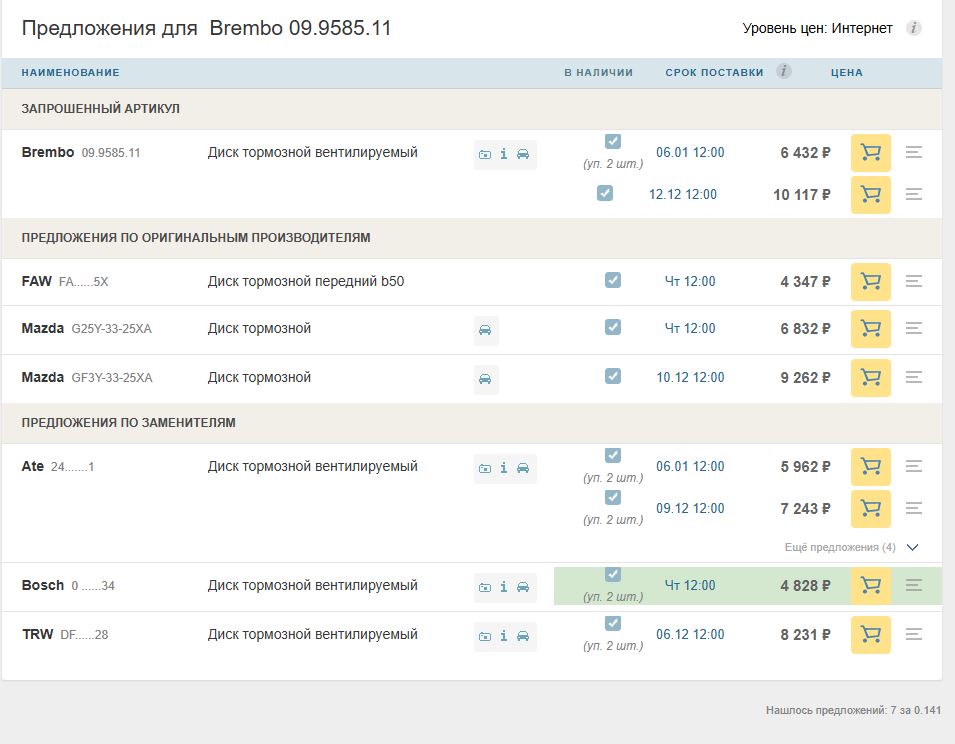Open car applicability icon for TRW row
Image resolution: width=955 pixels, height=744 pixels.
pyautogui.click(x=523, y=636)
